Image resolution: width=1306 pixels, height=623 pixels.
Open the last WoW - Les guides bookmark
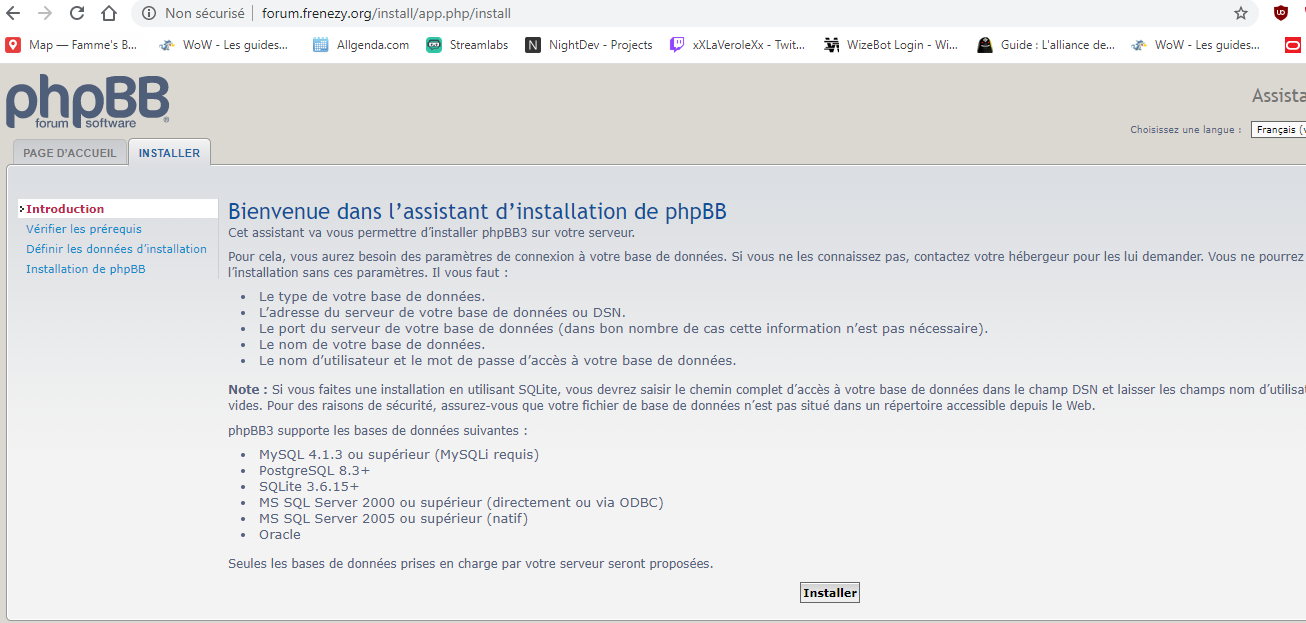coord(1195,45)
